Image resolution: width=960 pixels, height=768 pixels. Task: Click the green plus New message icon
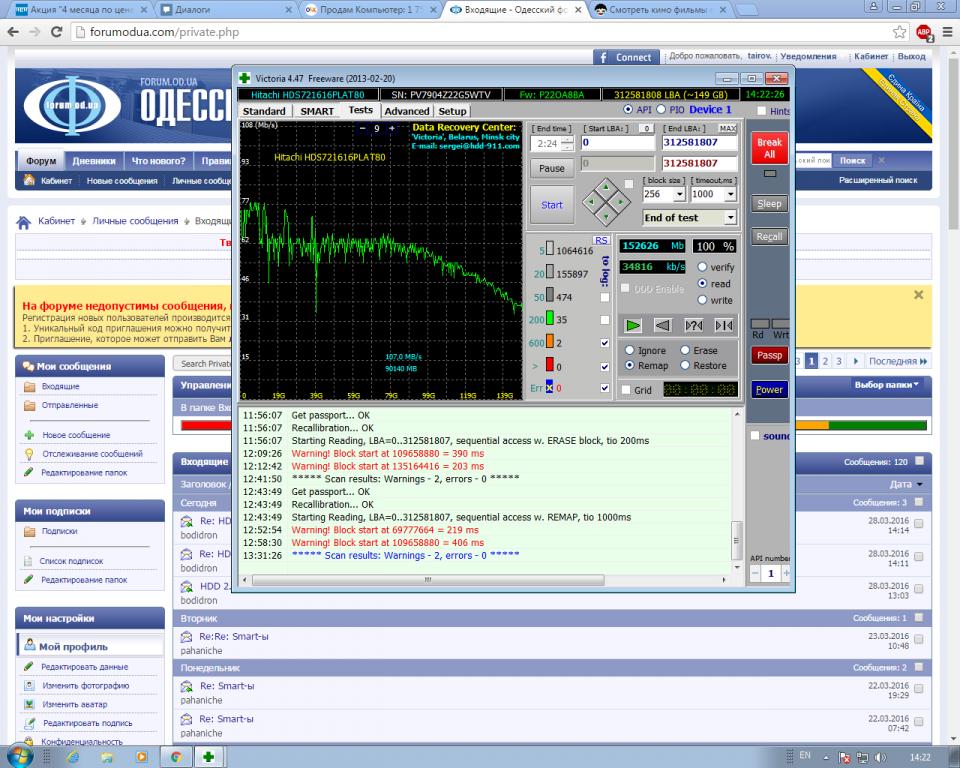(29, 435)
